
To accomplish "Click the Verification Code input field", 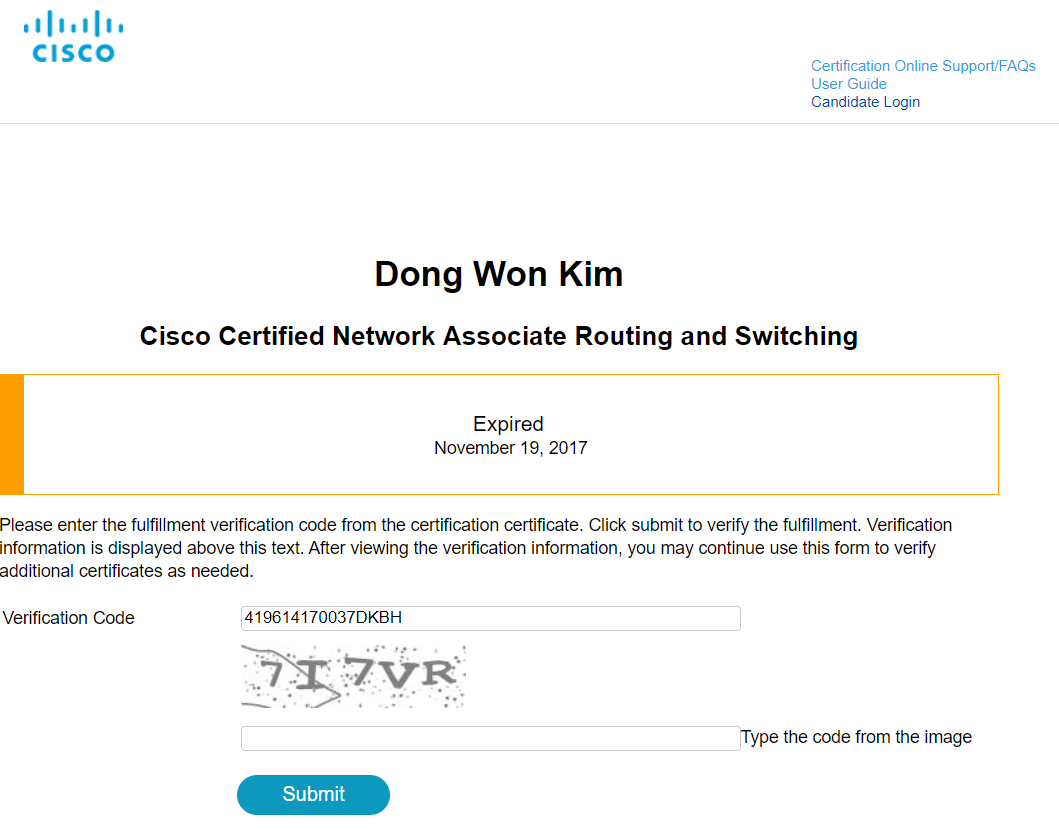I will point(490,618).
